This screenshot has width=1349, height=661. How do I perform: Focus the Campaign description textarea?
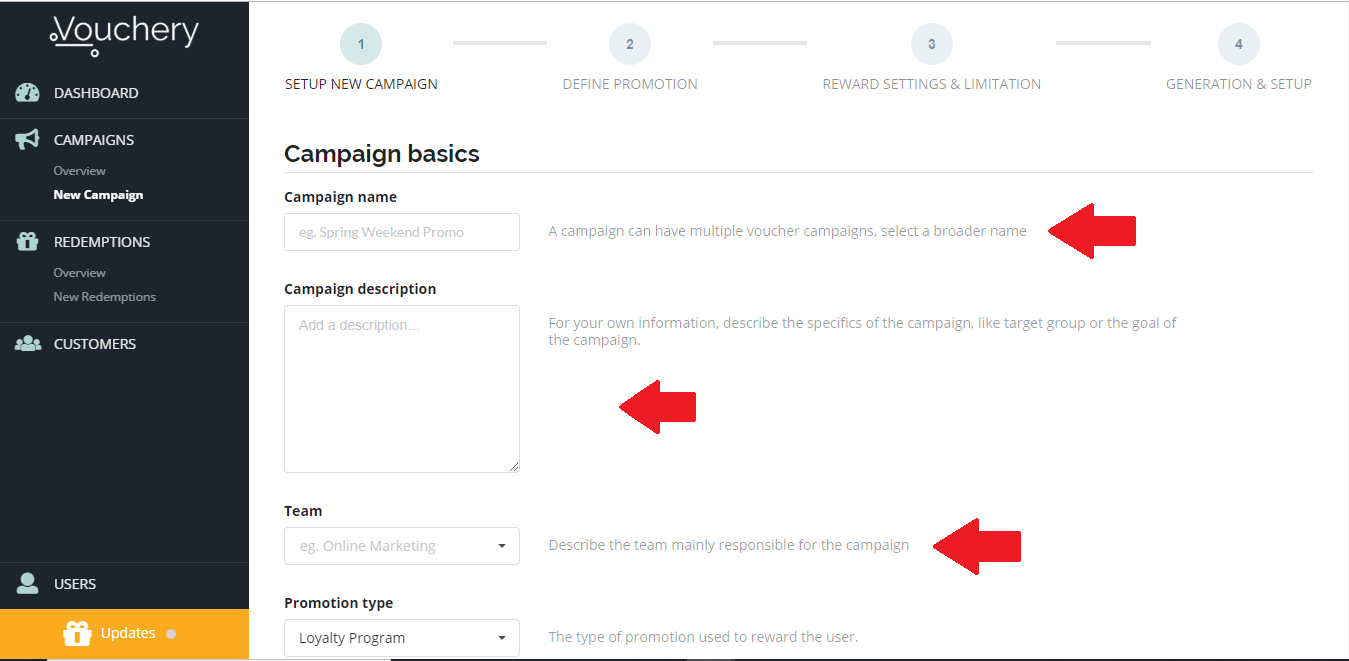[x=402, y=389]
